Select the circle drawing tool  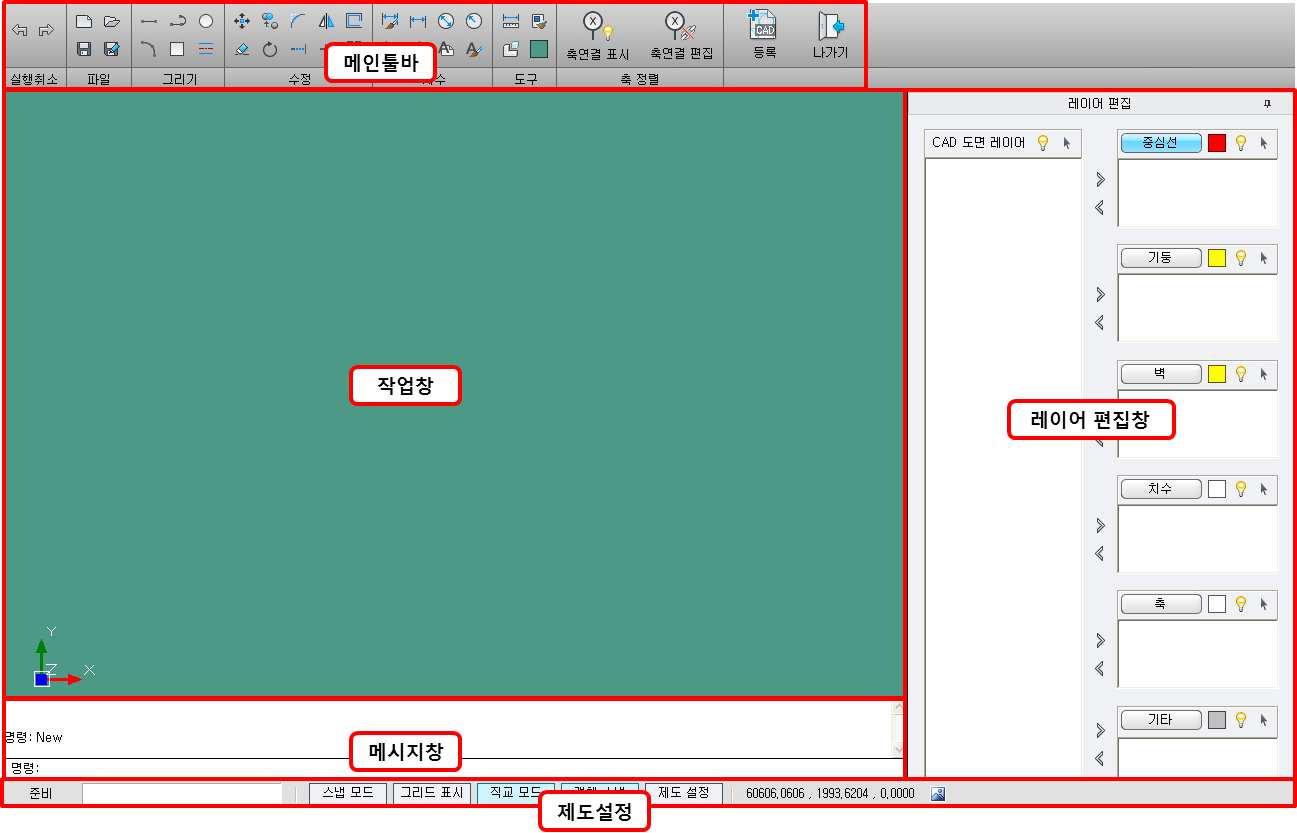click(206, 21)
